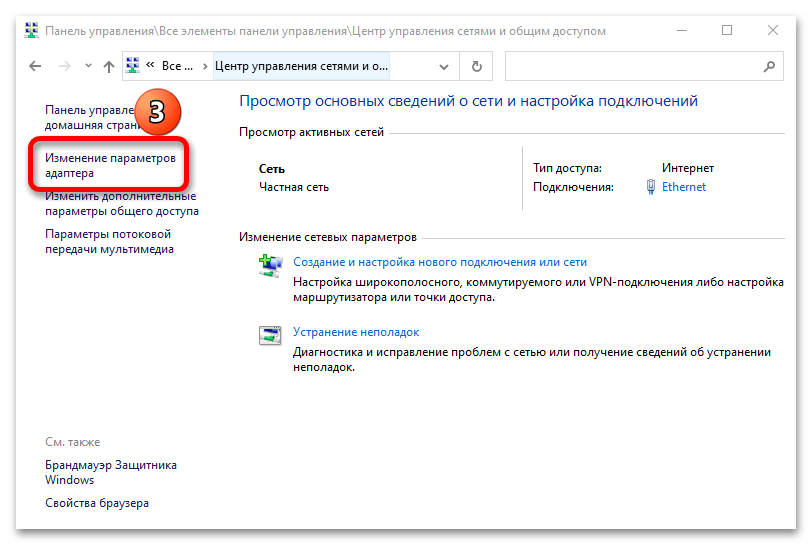Select the 'Все ...' breadcrumb segment
This screenshot has width=812, height=545.
(x=177, y=66)
